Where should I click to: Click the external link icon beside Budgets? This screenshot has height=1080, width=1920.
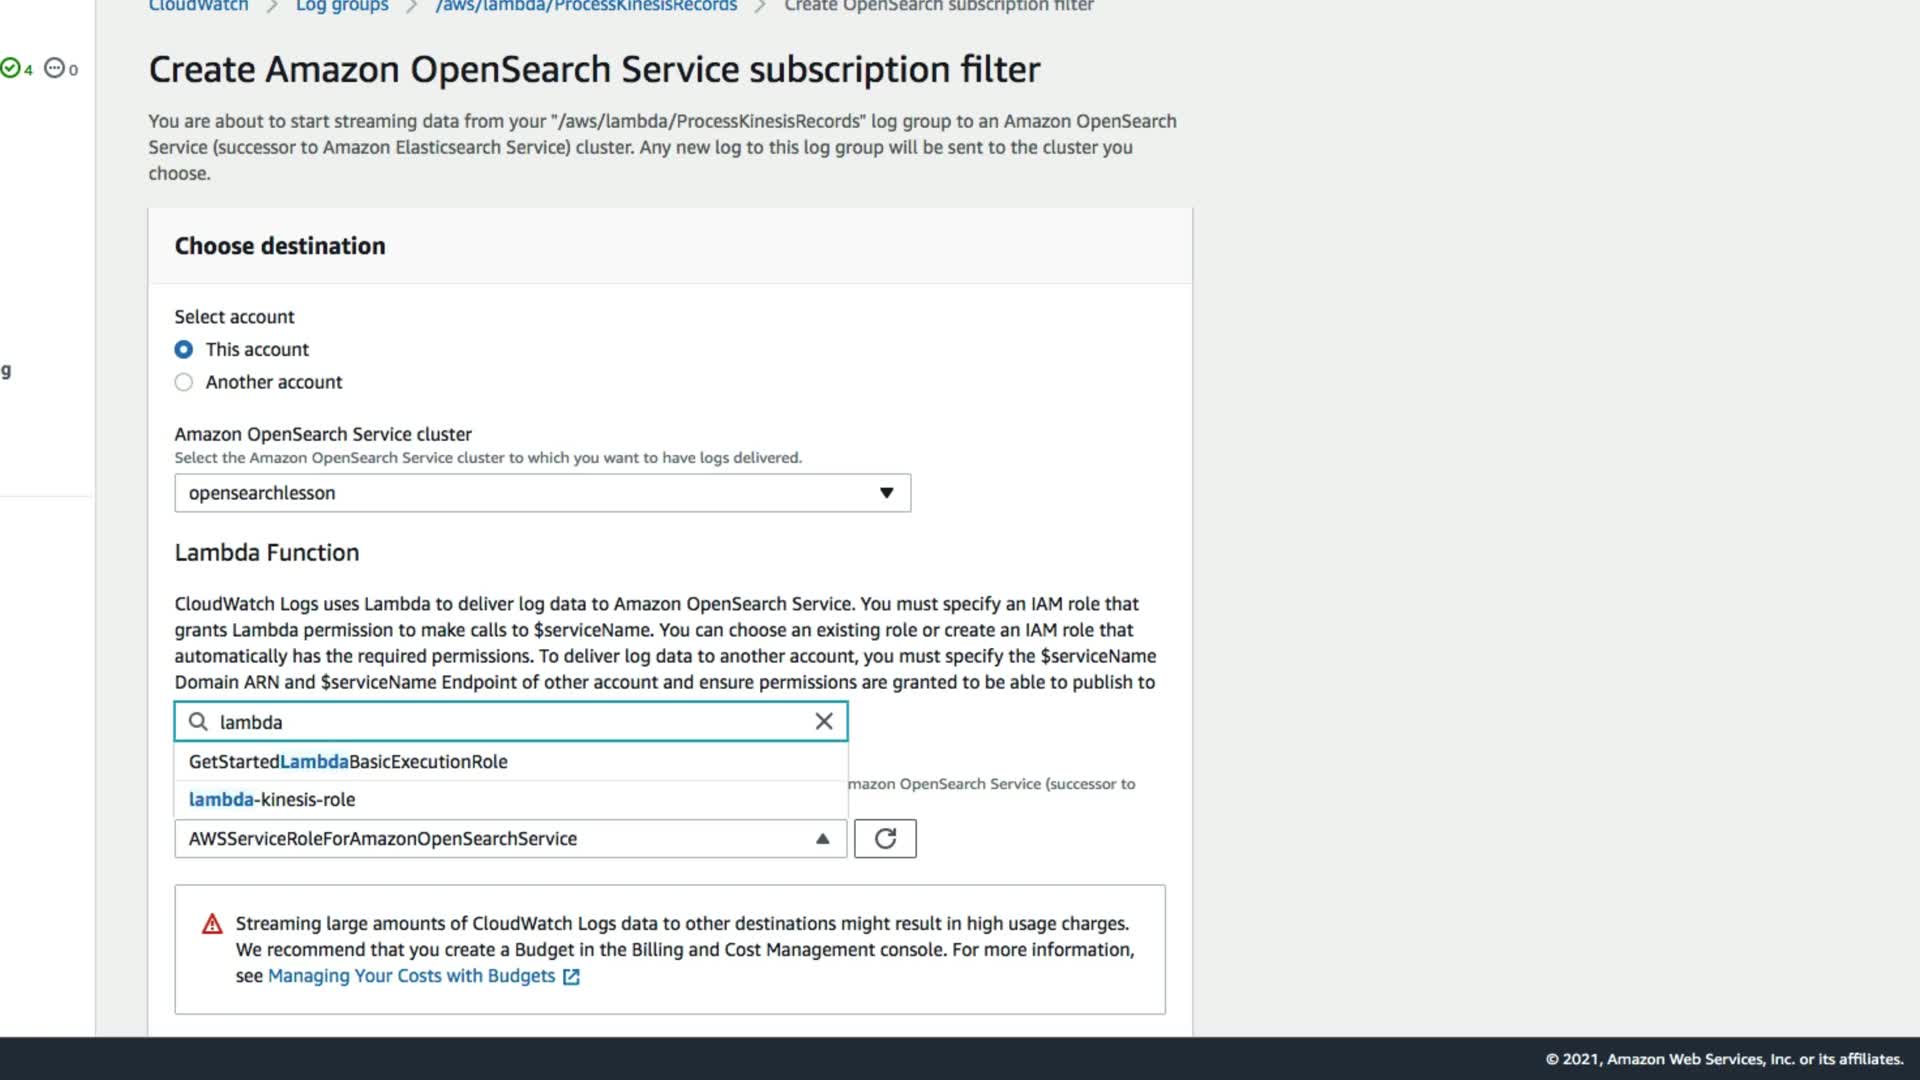571,976
